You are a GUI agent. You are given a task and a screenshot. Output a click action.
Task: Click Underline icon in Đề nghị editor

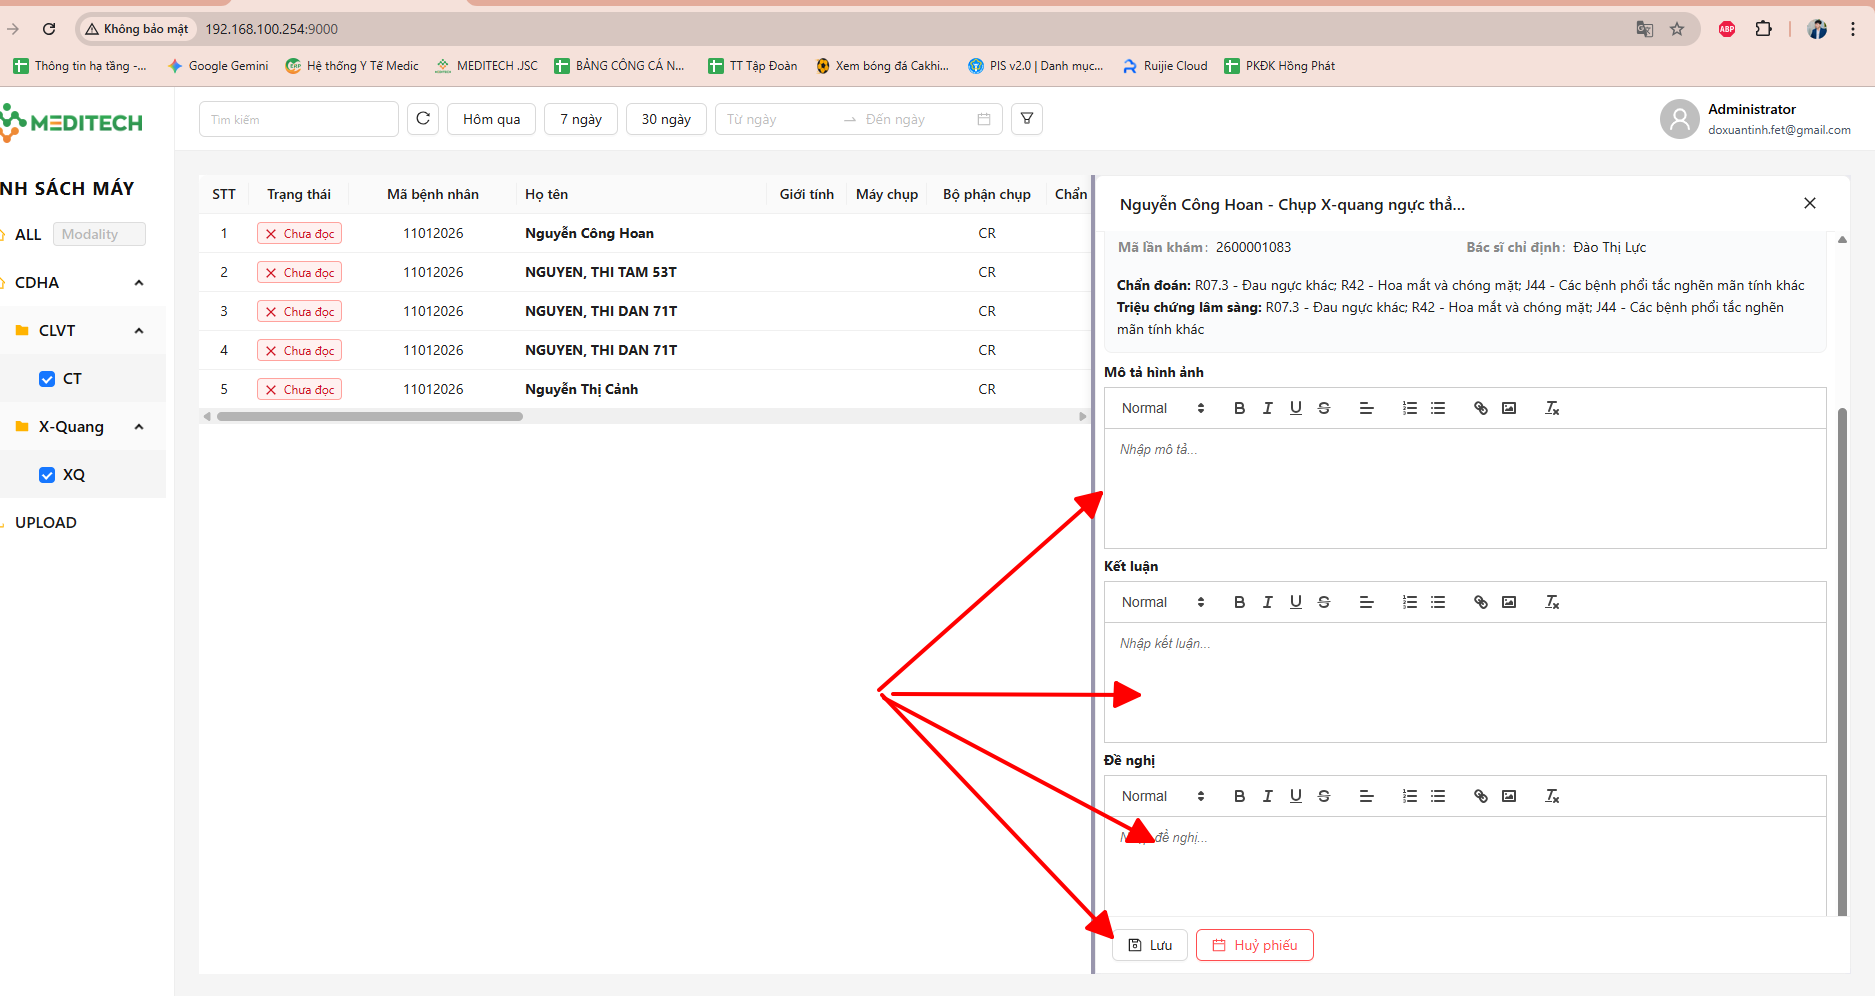1295,796
